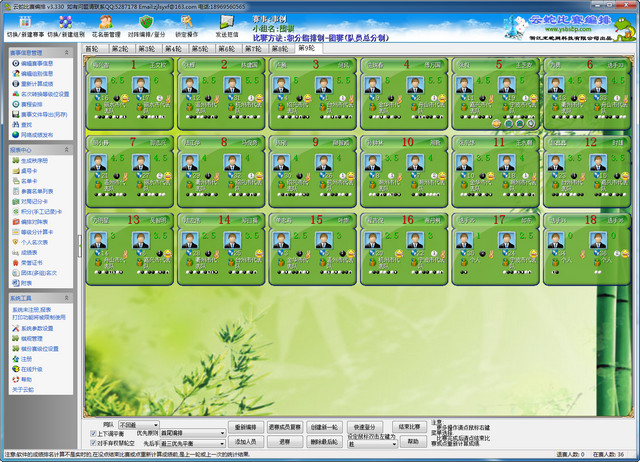The height and width of the screenshot is (462, 640).
Task: Open 花名册管理 roster toolbar icon
Action: [106, 27]
